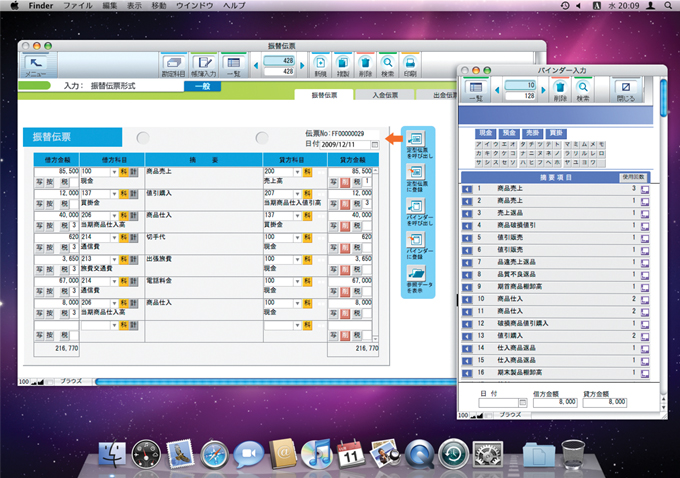
Task: Click the record number field showing 428
Action: [x=279, y=61]
